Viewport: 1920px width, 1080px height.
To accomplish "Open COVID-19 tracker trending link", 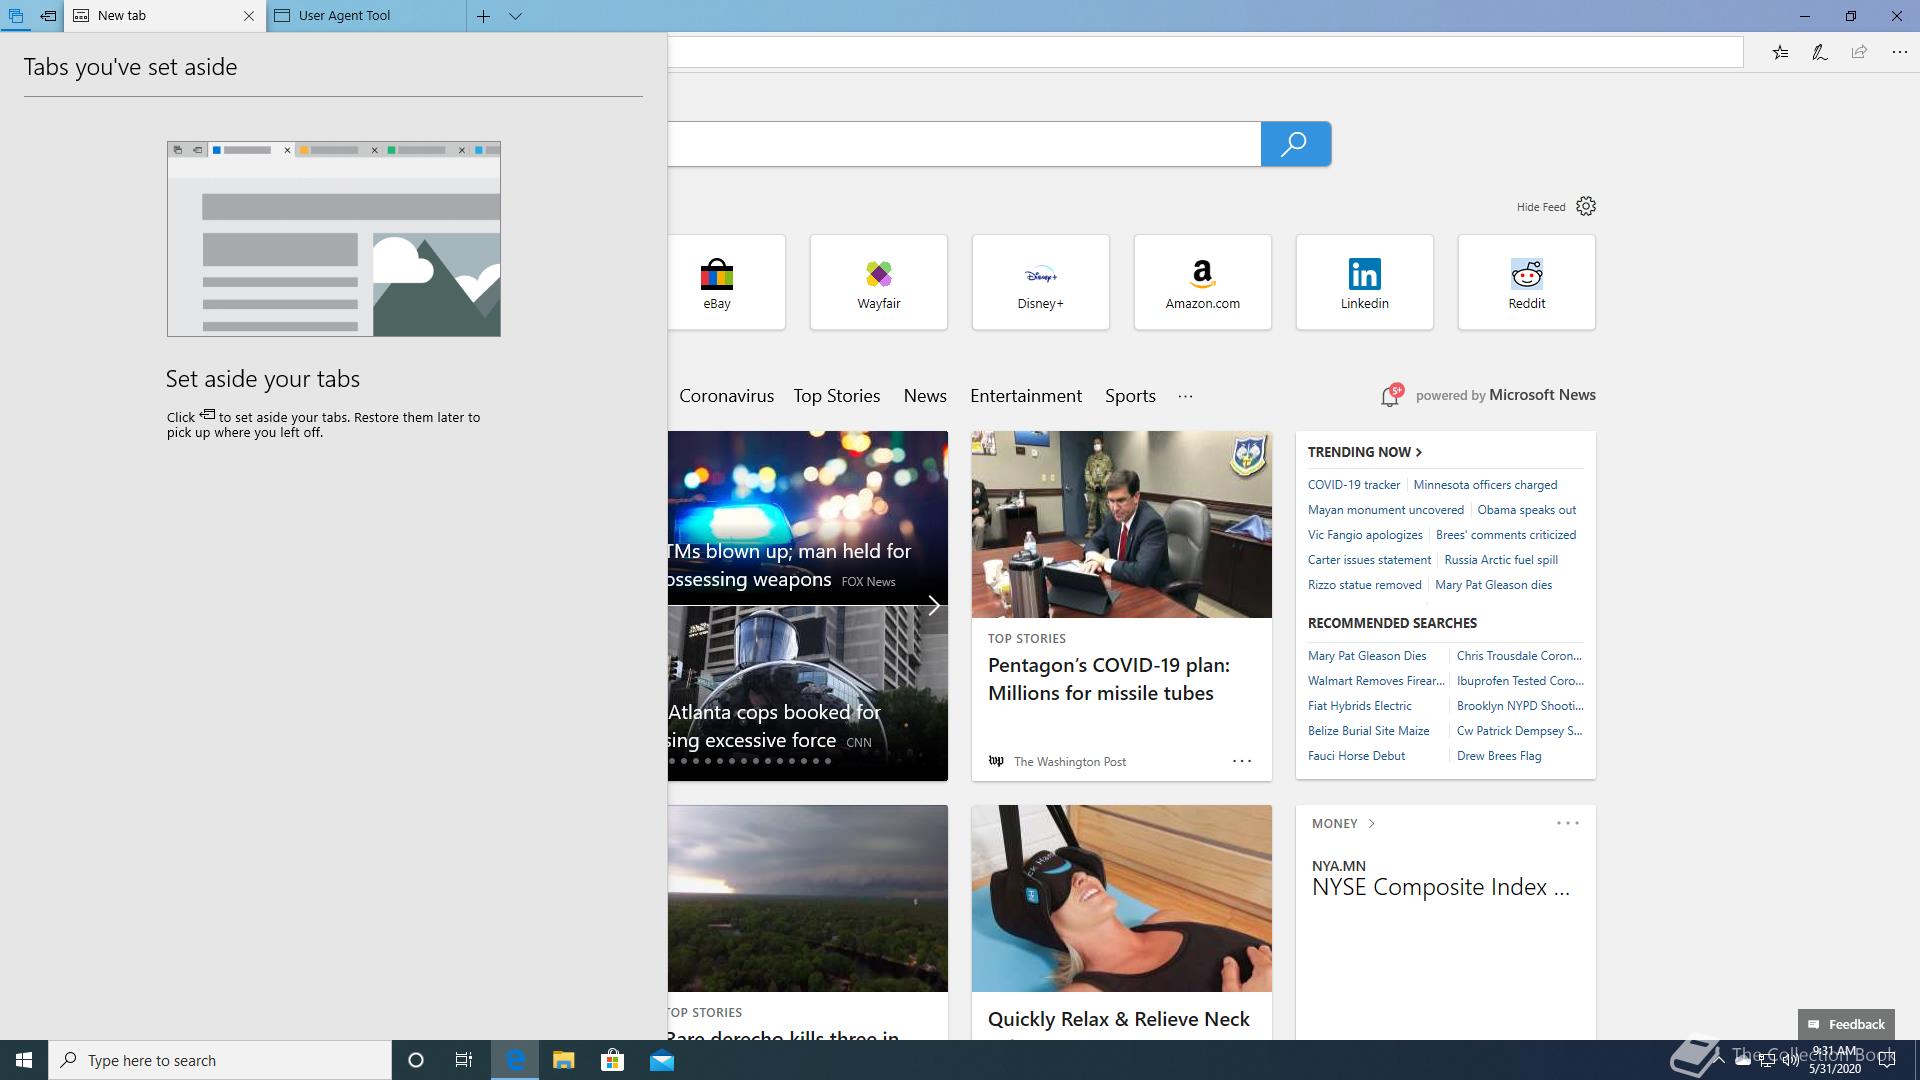I will tap(1354, 485).
